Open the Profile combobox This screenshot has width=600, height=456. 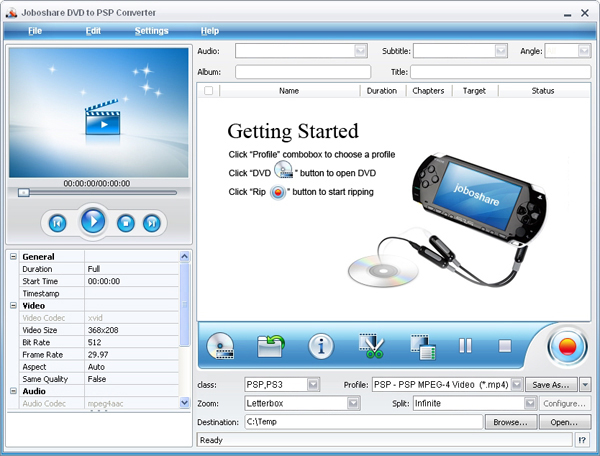[x=517, y=384]
